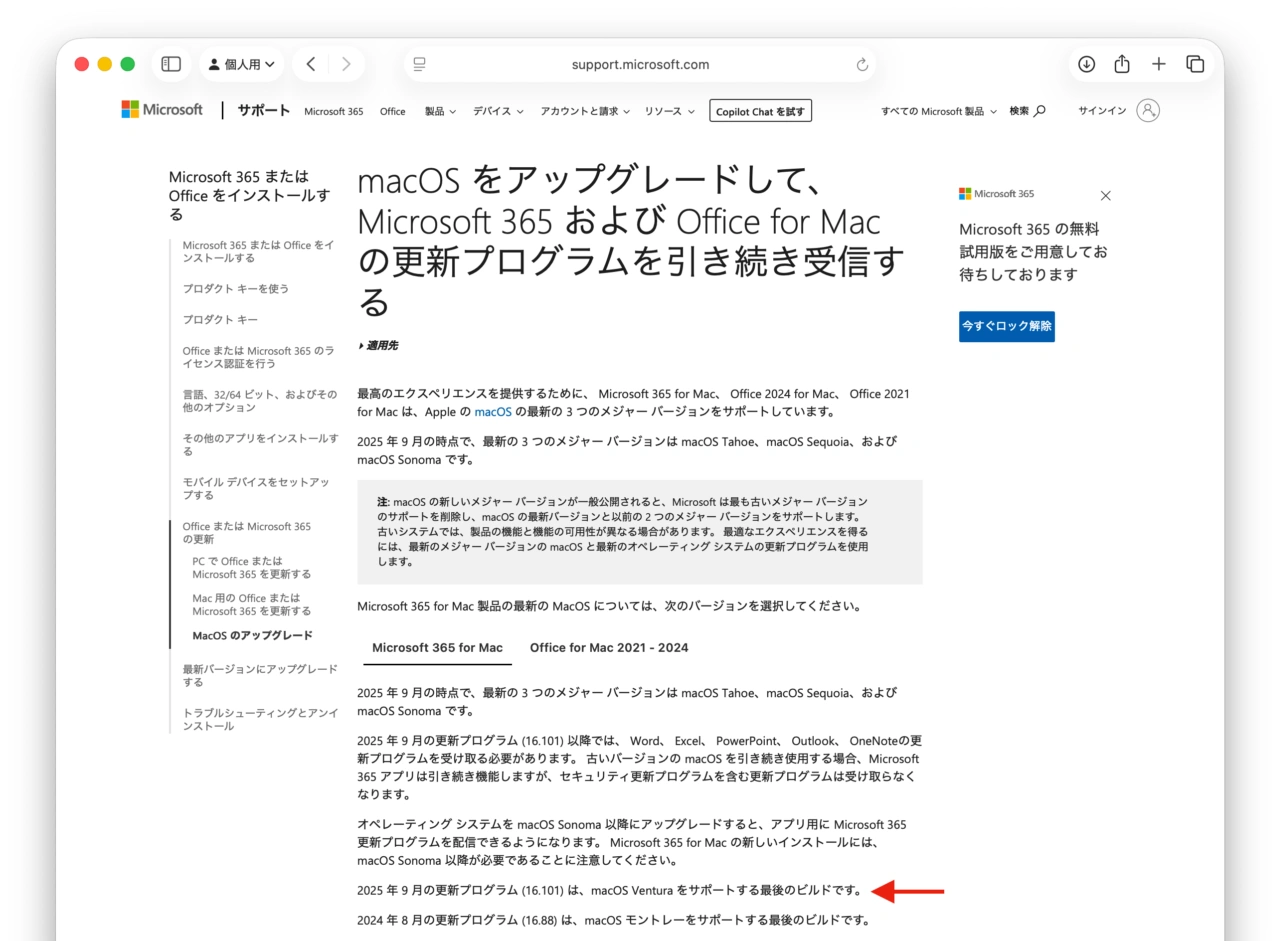Expand the 適用先 disclosure triangle
1280x941 pixels.
click(363, 345)
